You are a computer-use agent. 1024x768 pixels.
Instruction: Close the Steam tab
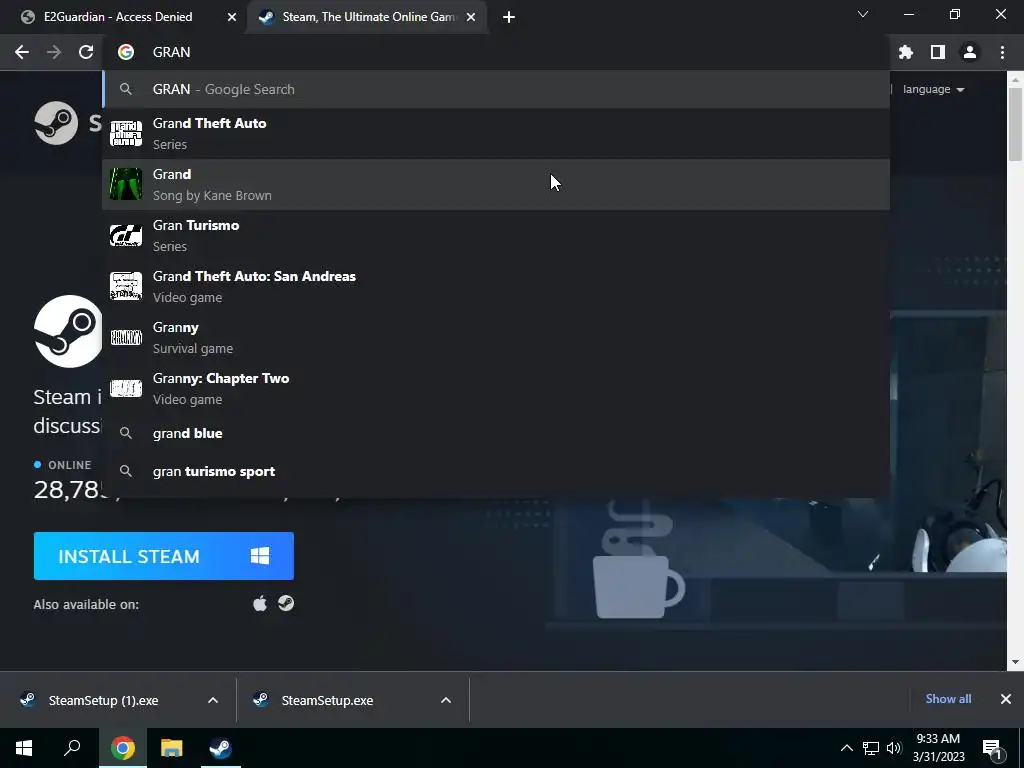click(471, 17)
